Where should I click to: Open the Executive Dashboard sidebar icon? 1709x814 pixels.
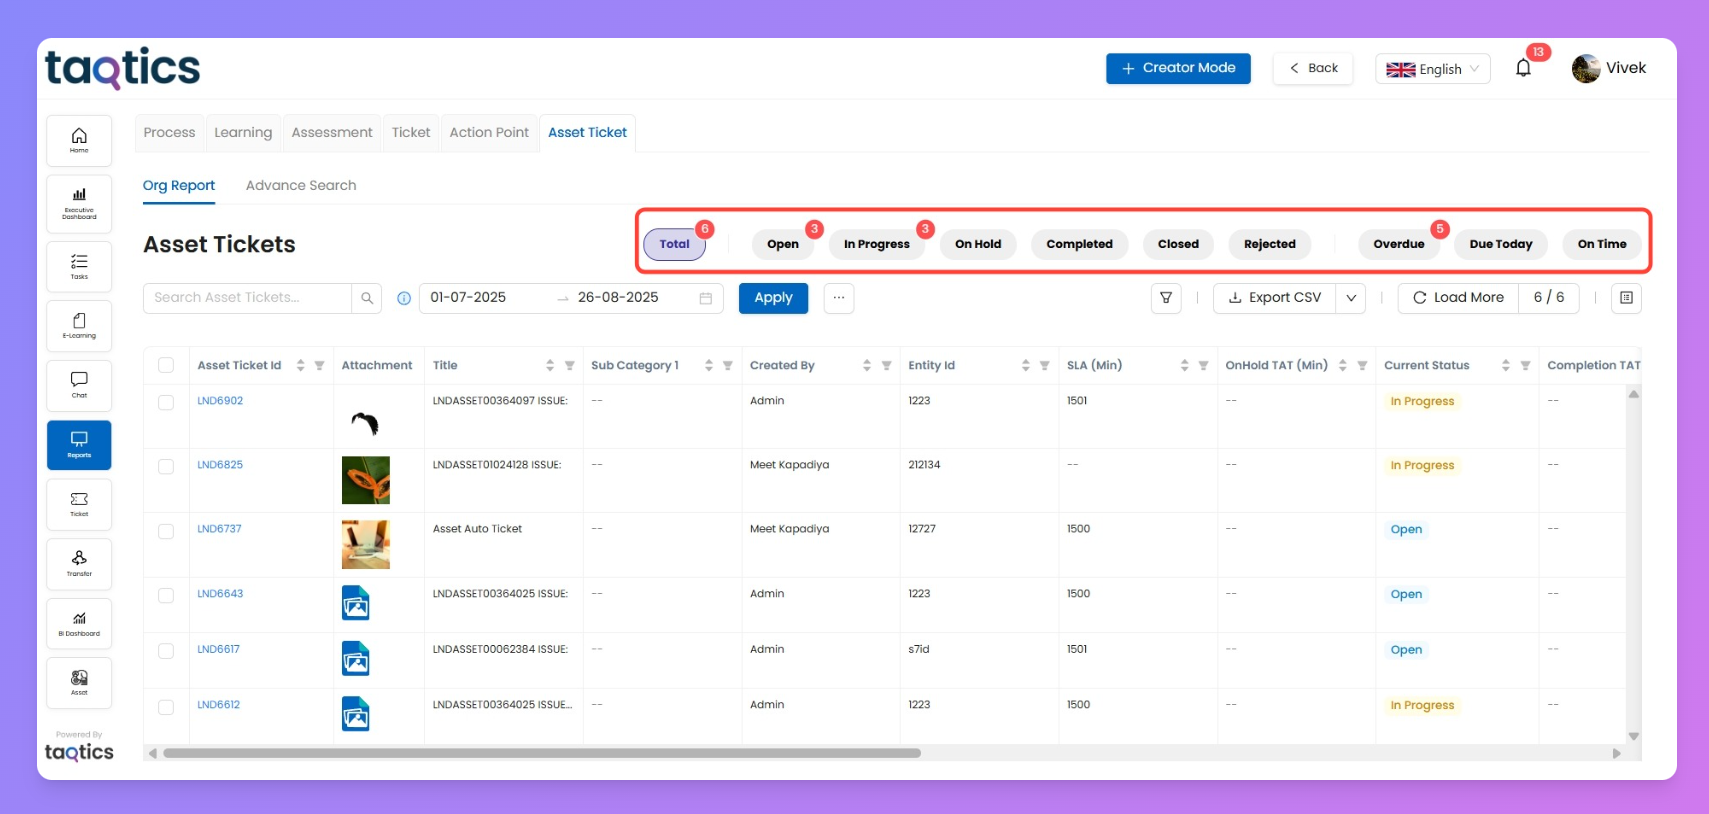pyautogui.click(x=79, y=203)
